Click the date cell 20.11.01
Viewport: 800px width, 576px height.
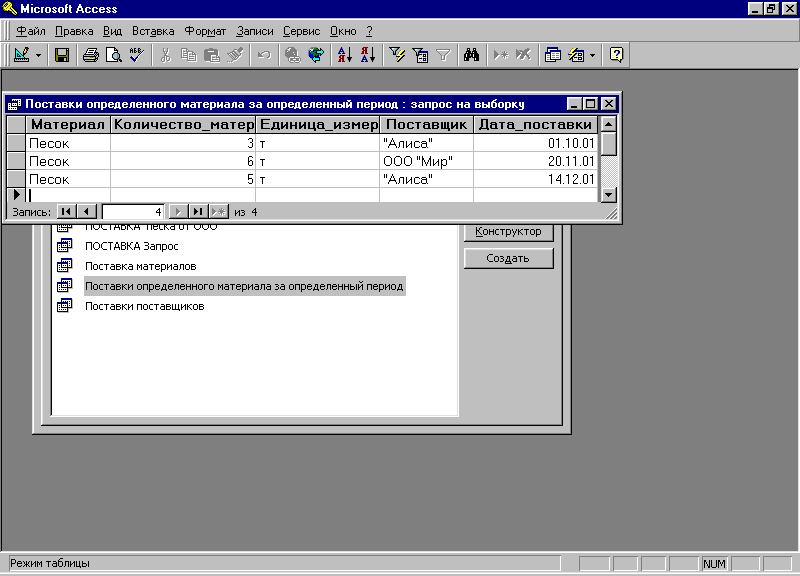(x=535, y=161)
